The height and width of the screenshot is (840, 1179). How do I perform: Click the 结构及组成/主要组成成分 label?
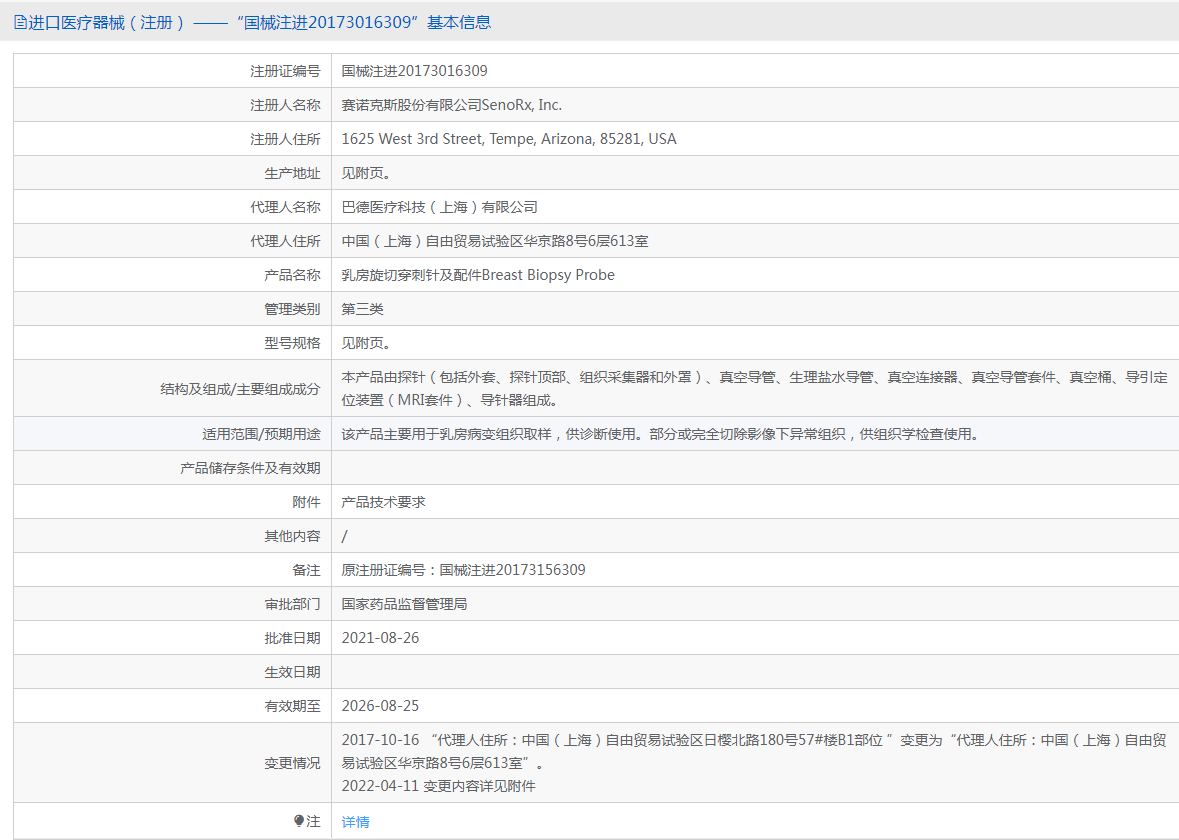240,390
